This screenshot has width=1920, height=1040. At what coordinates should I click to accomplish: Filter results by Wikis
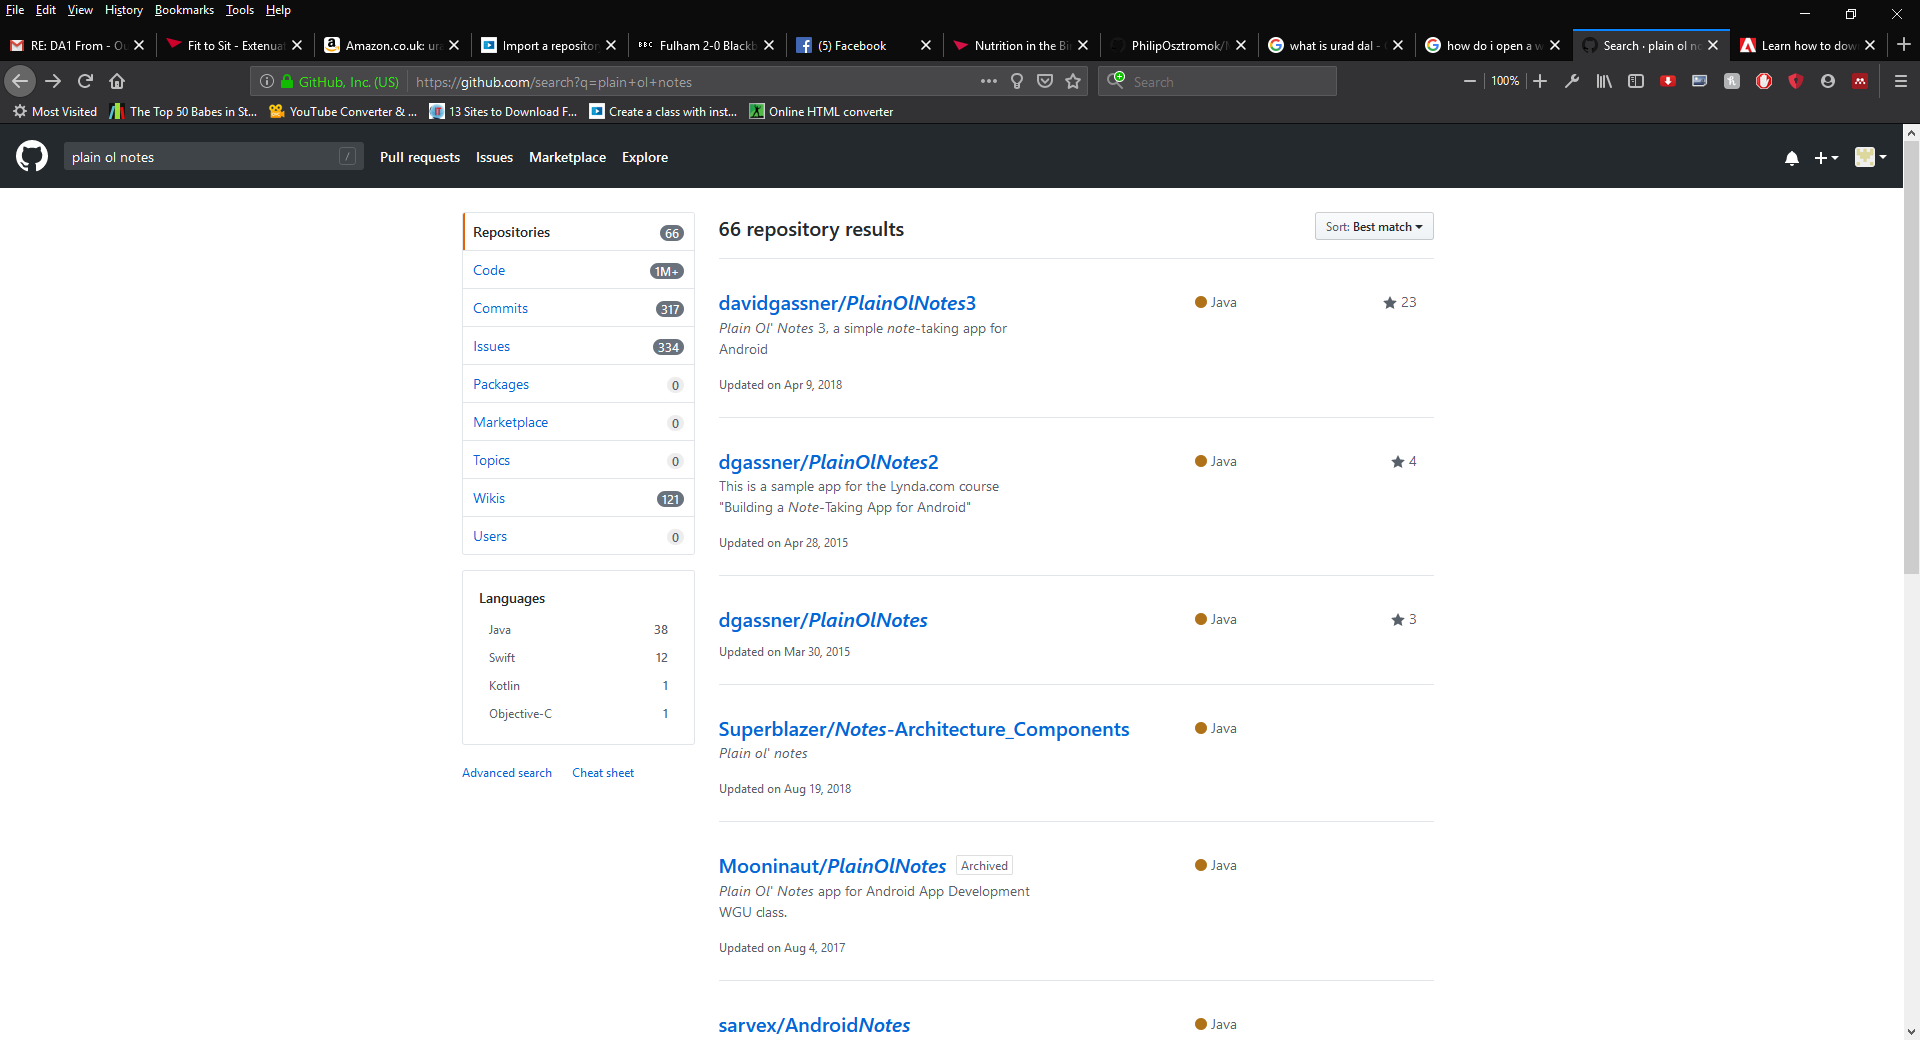tap(578, 498)
